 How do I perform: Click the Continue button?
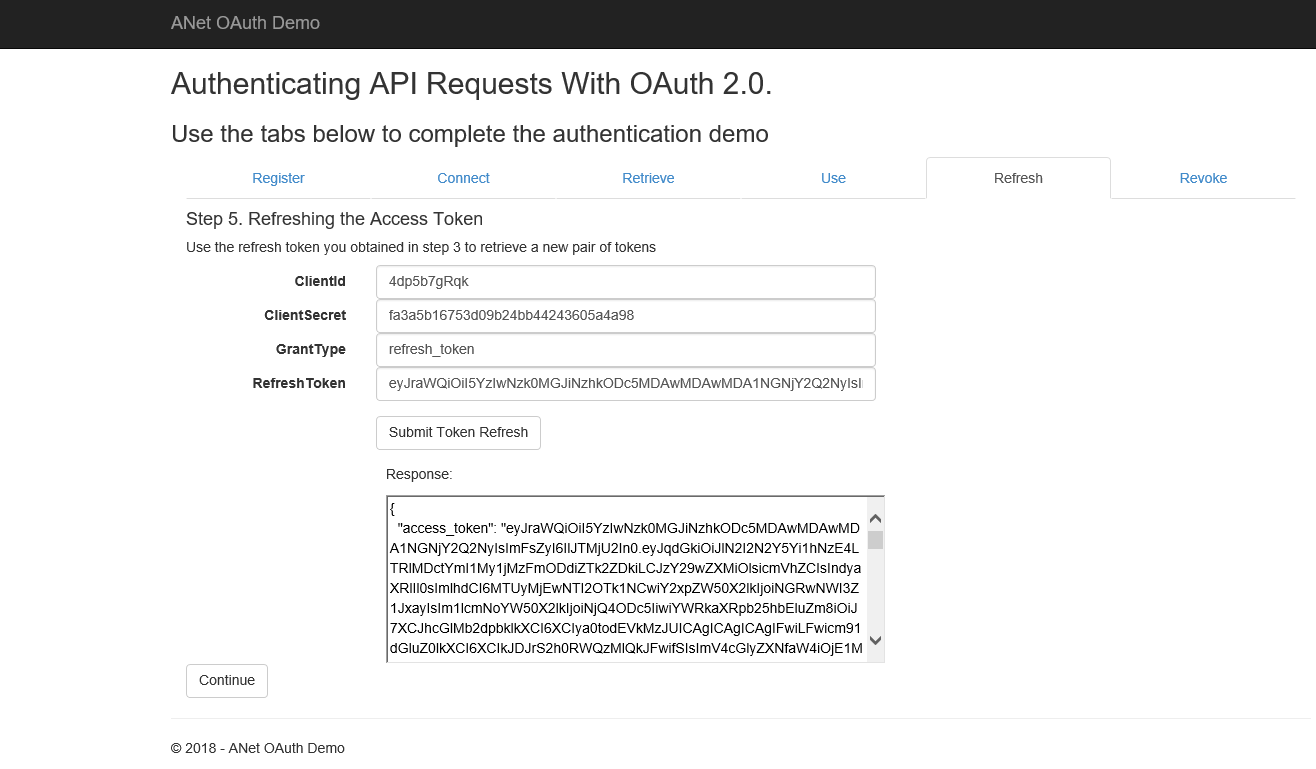(227, 680)
